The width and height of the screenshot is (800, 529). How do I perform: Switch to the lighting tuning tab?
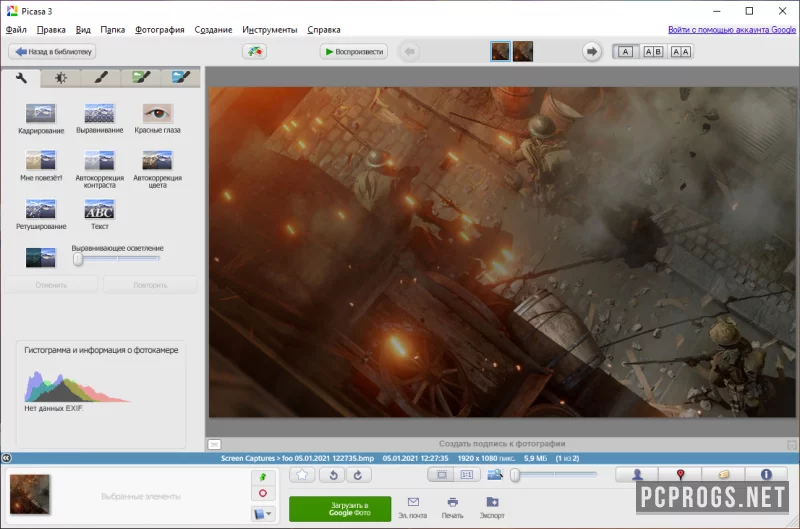(61, 78)
